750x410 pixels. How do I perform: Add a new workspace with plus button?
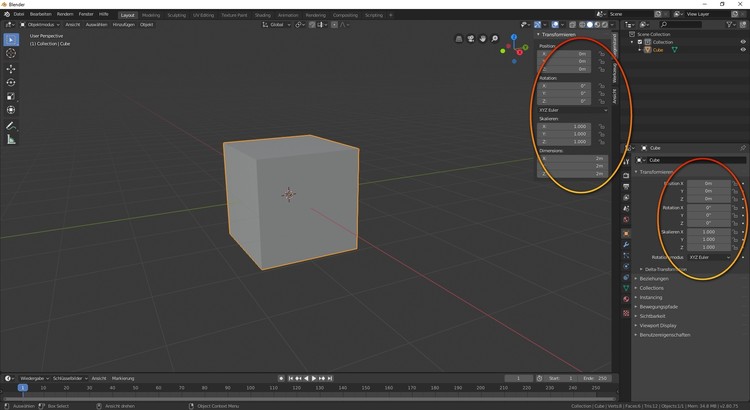tap(391, 15)
